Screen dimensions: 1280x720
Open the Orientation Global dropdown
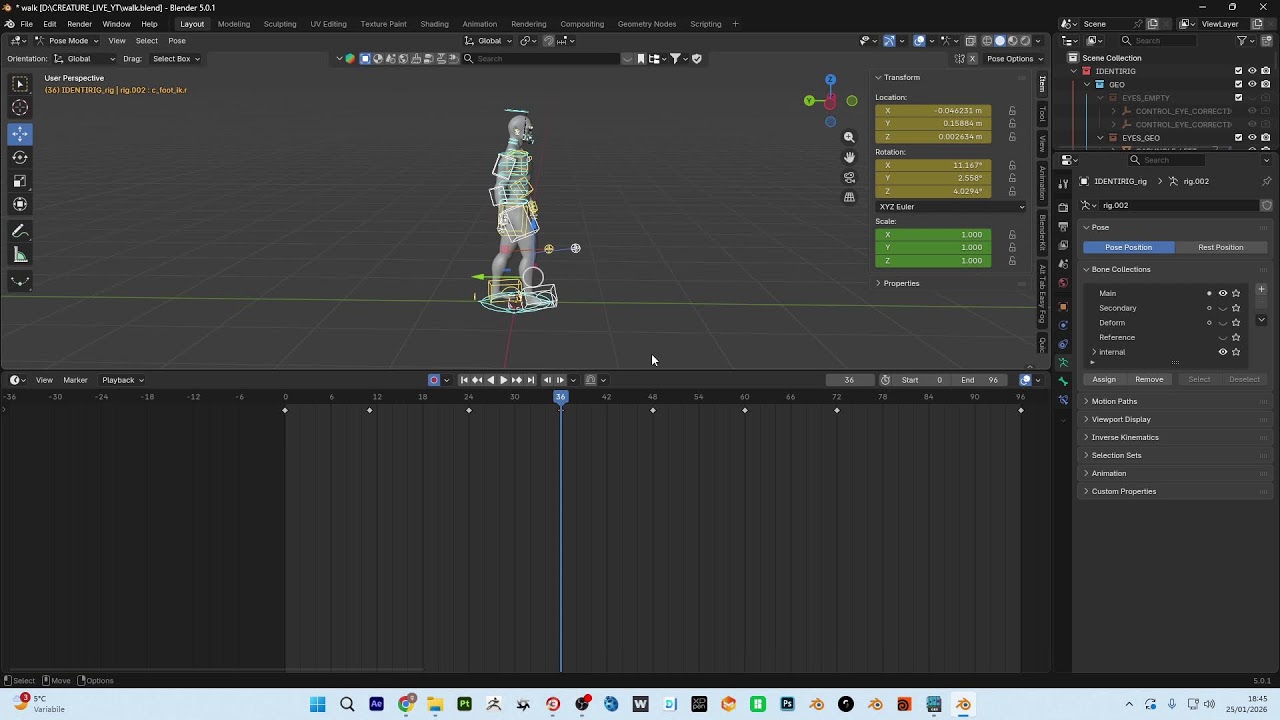tap(84, 59)
